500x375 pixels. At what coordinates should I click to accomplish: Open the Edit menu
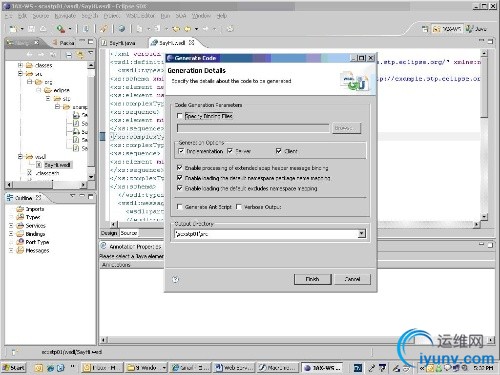22,16
